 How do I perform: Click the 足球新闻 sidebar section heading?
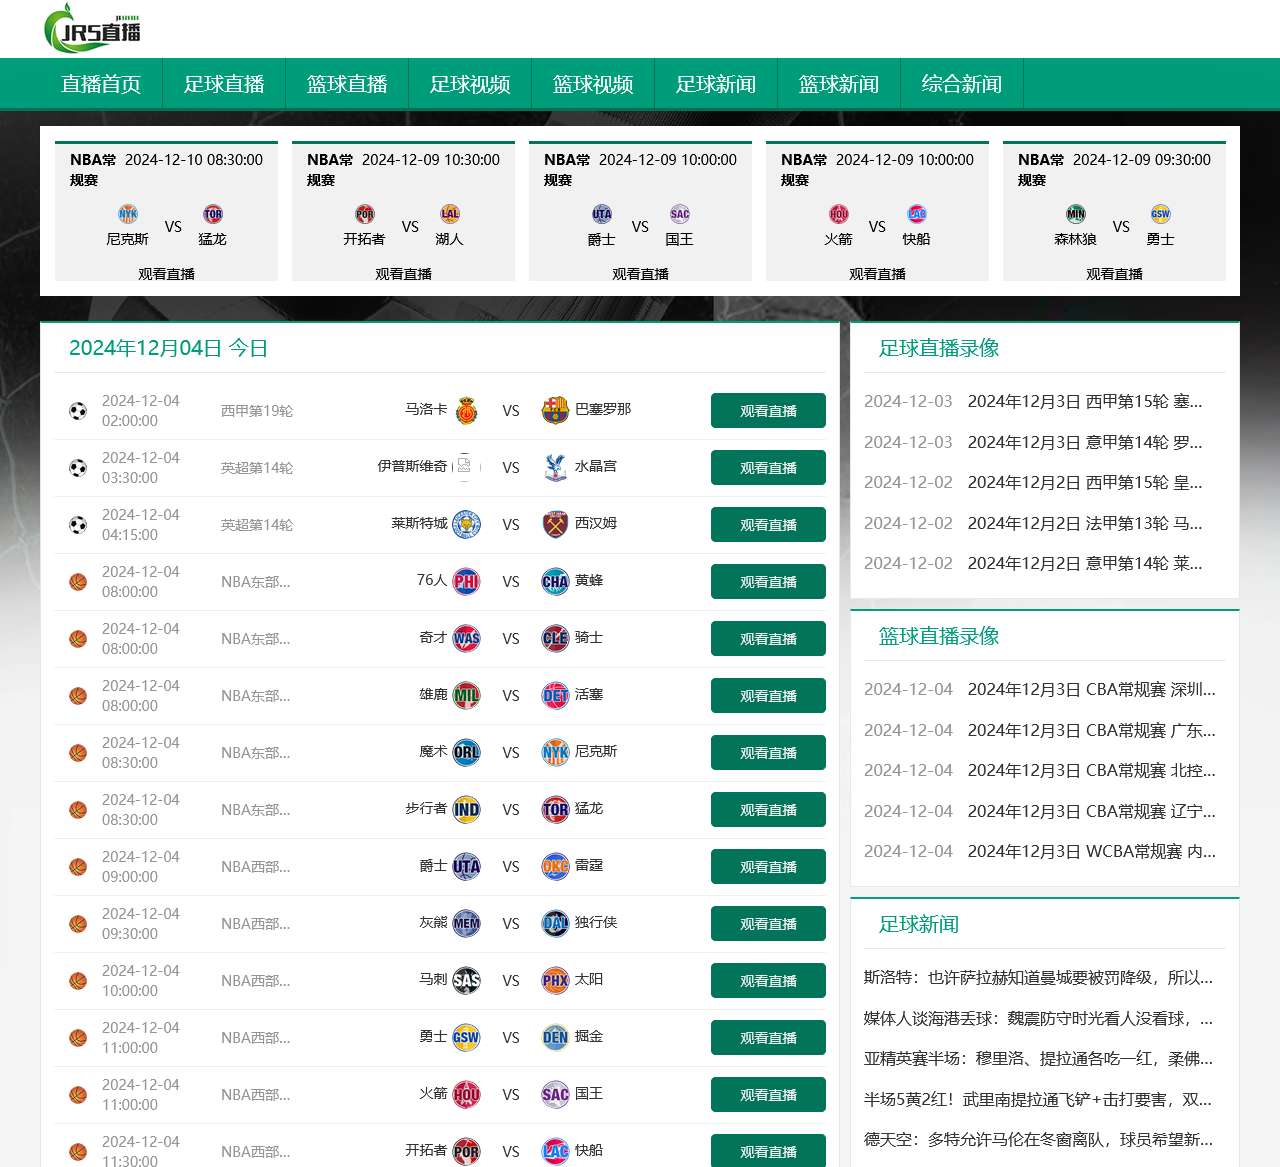click(x=919, y=924)
